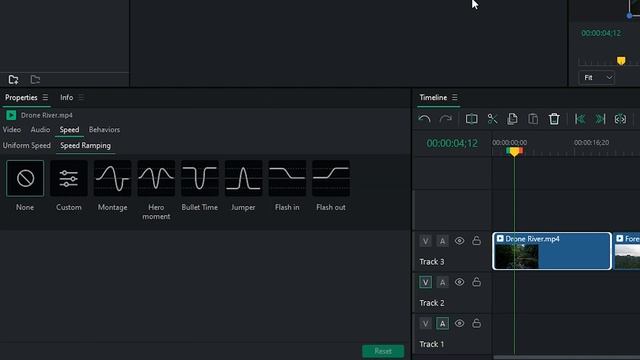
Task: Toggle video V button on Track 3
Action: coord(425,241)
